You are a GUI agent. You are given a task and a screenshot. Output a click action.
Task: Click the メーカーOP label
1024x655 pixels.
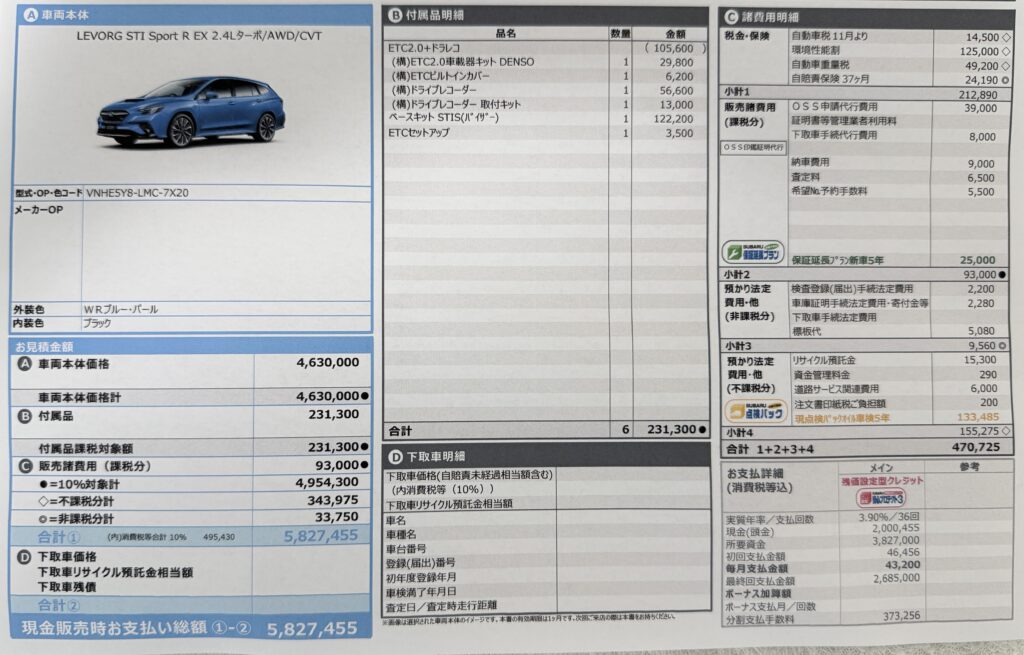click(39, 210)
